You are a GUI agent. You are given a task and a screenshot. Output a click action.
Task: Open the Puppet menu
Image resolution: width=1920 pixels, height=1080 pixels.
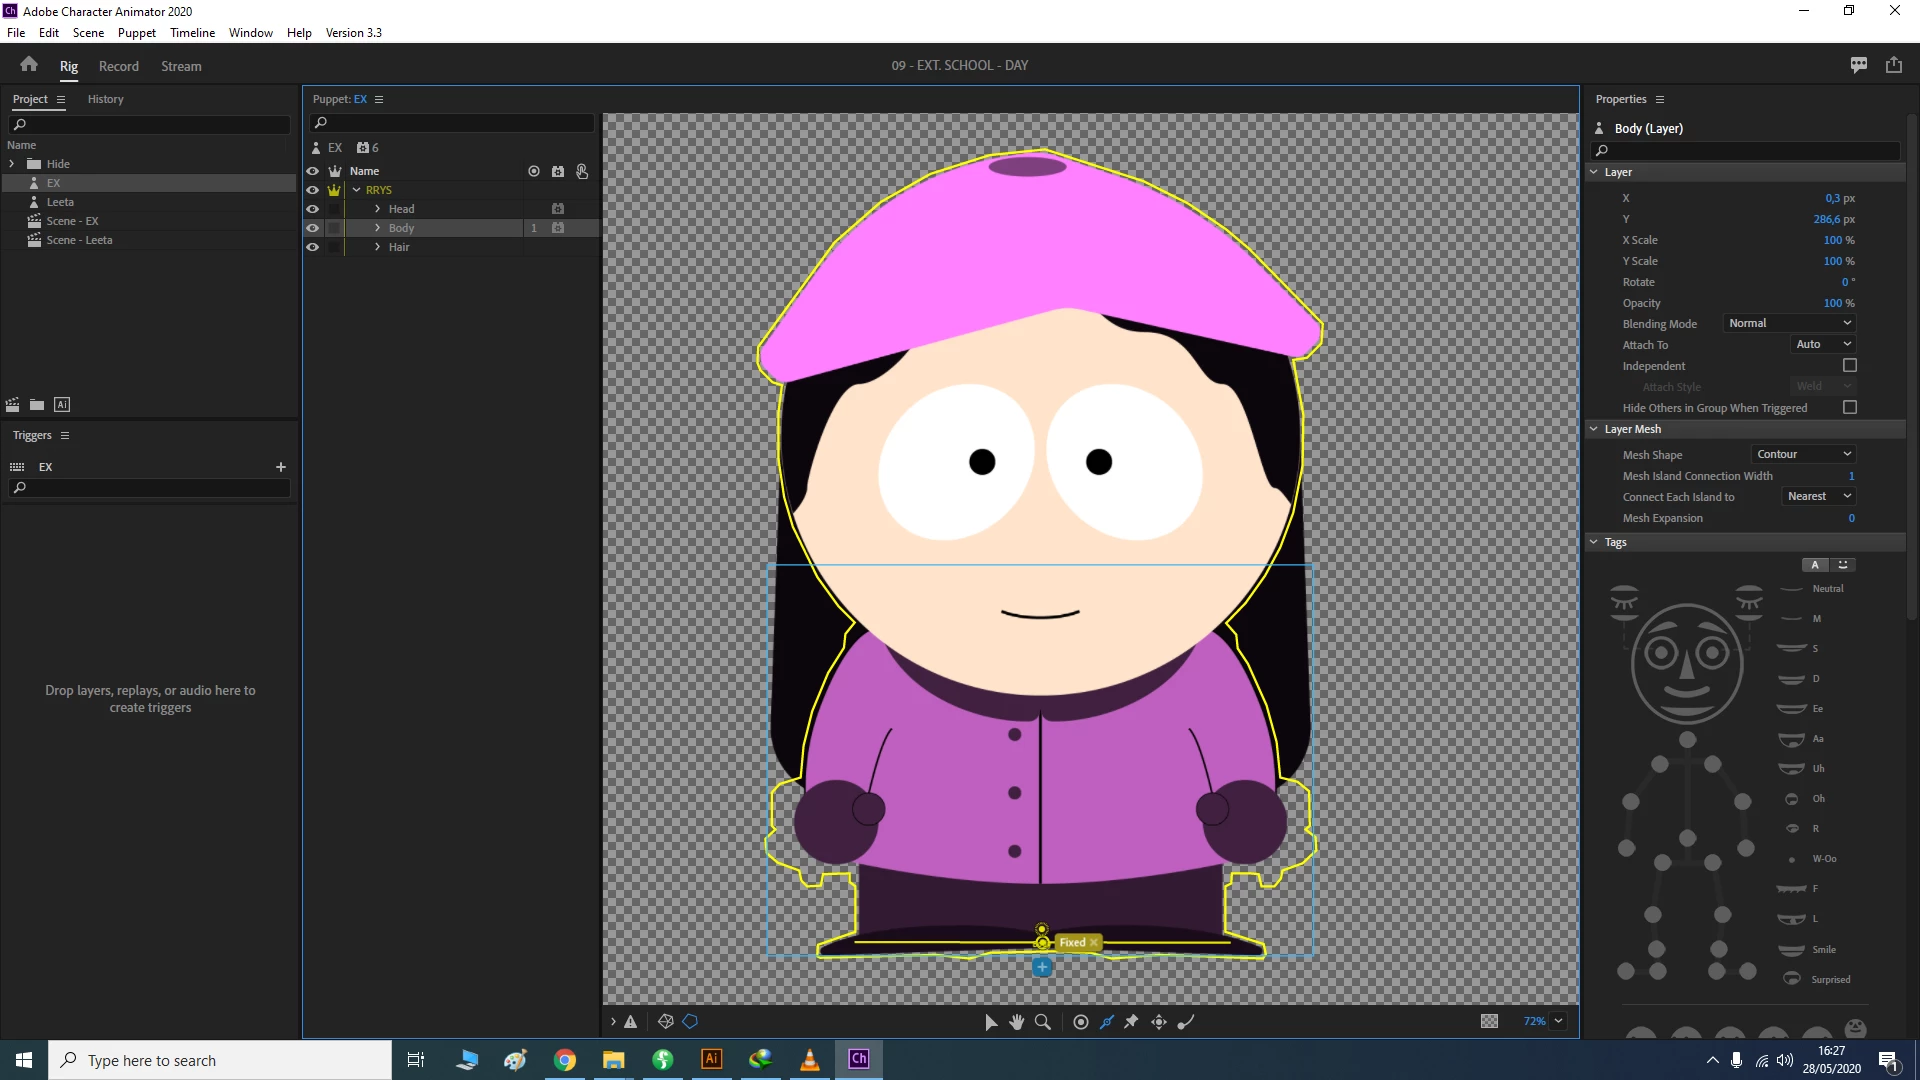[x=136, y=33]
